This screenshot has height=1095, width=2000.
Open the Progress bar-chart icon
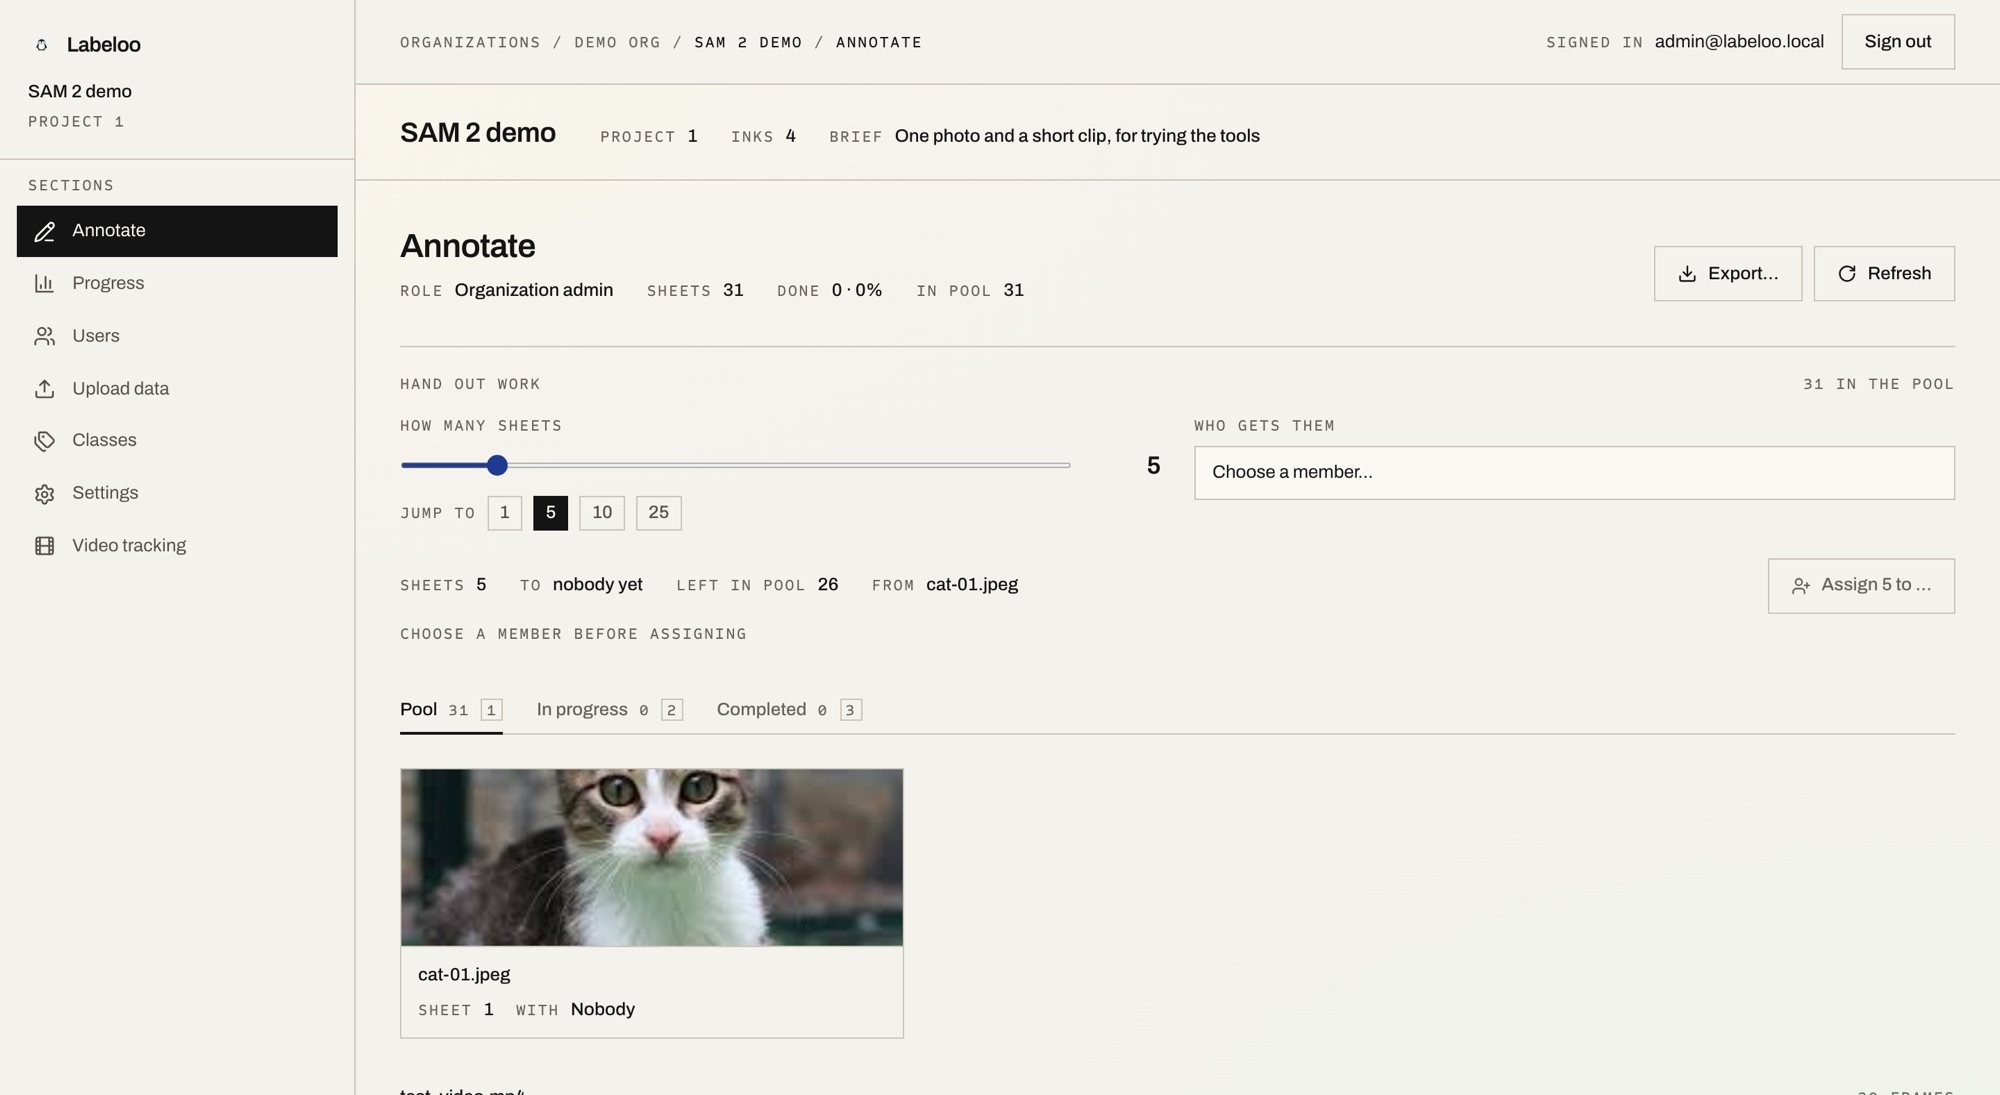pyautogui.click(x=44, y=284)
